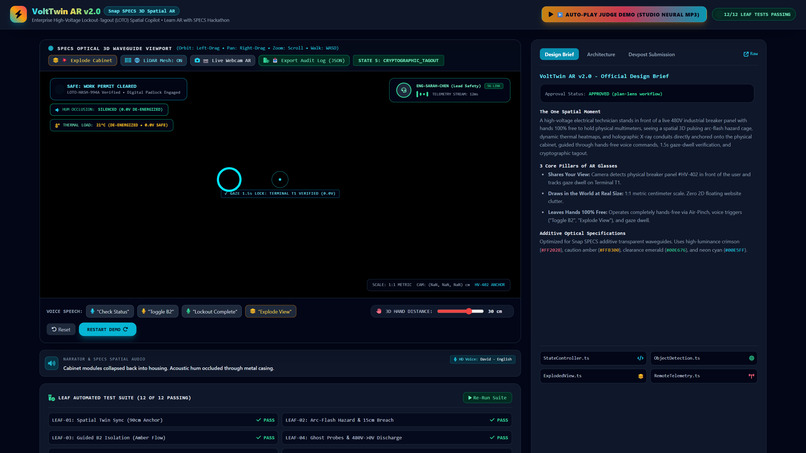Click the small dotted reticle in viewport
Image resolution: width=806 pixels, height=453 pixels.
click(280, 179)
